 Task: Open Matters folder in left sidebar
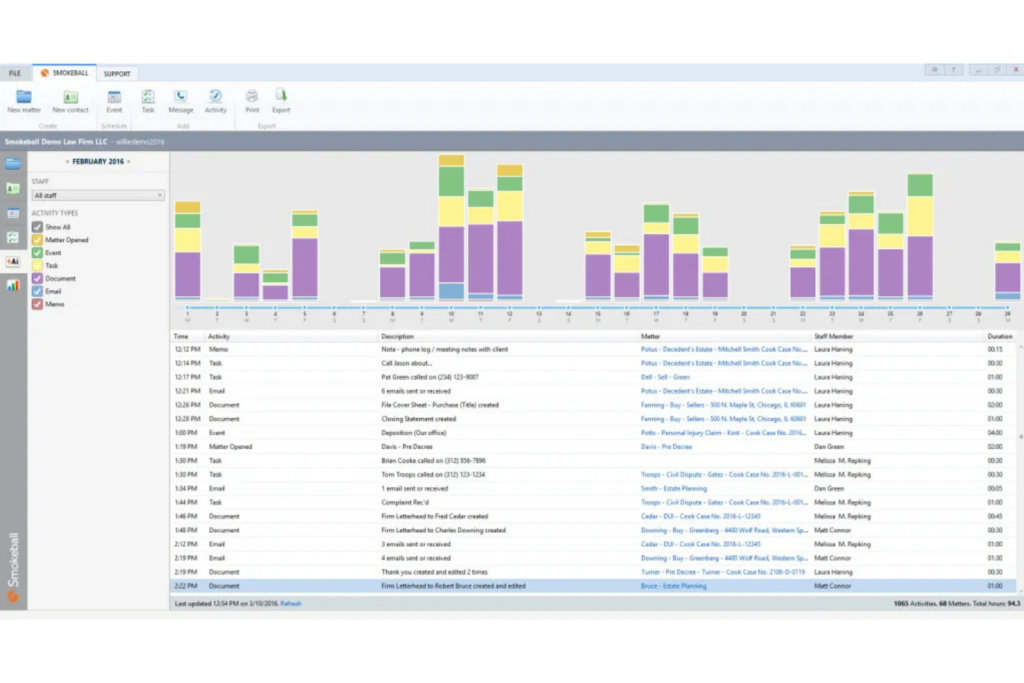pos(13,164)
